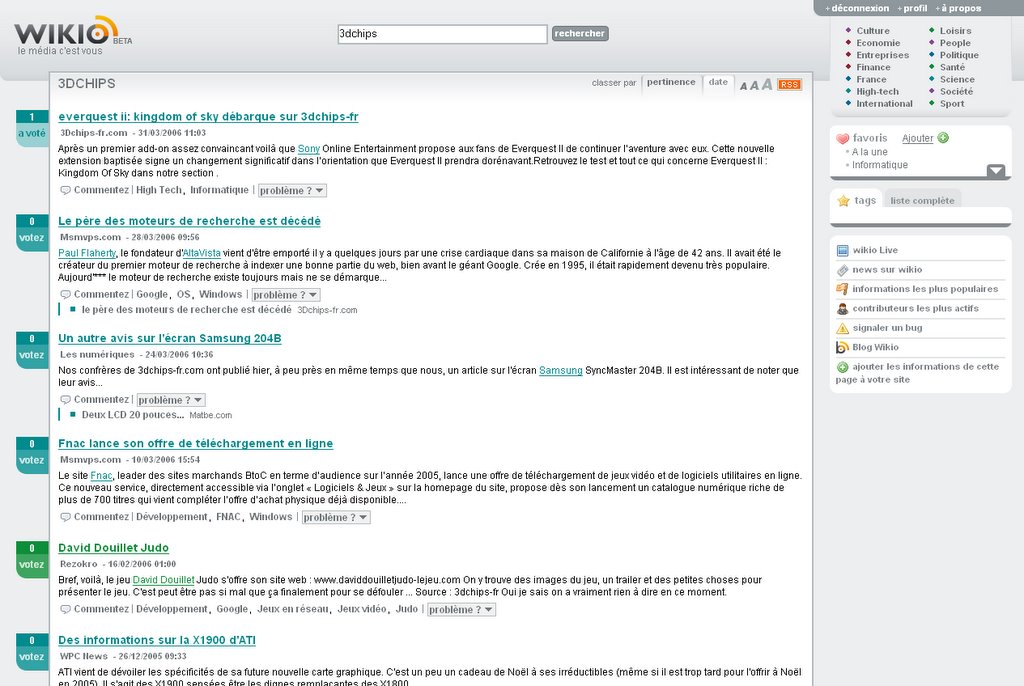Click the tags star icon
Image resolution: width=1024 pixels, height=686 pixels.
point(843,201)
